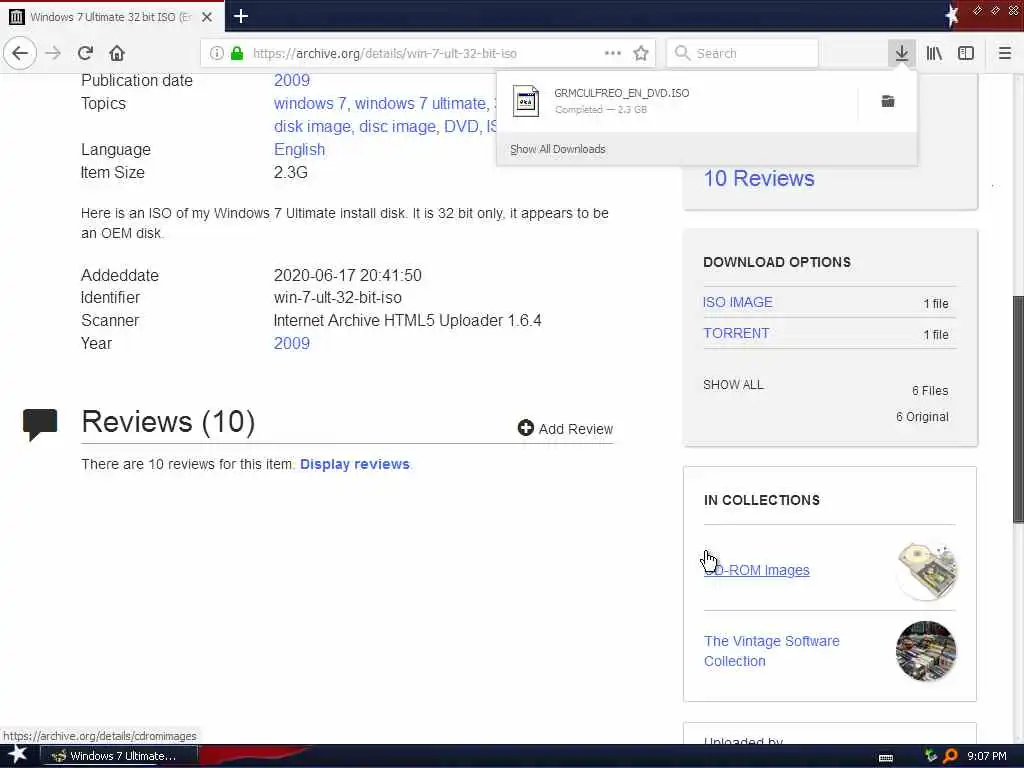Click the Addeddate value 2020-06-17 20:41:50
The height and width of the screenshot is (768, 1024).
pyautogui.click(x=347, y=275)
